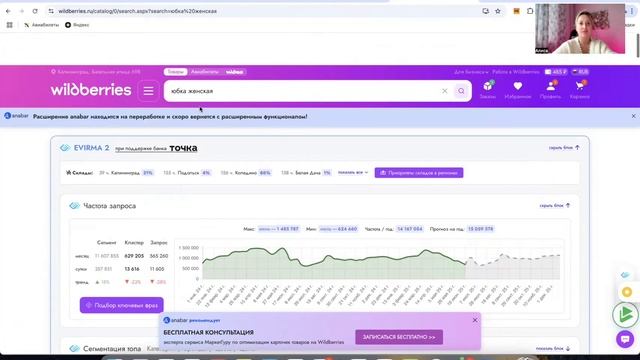Image resolution: width=640 pixels, height=360 pixels.
Task: Open the RUB currency selector
Action: click(580, 72)
